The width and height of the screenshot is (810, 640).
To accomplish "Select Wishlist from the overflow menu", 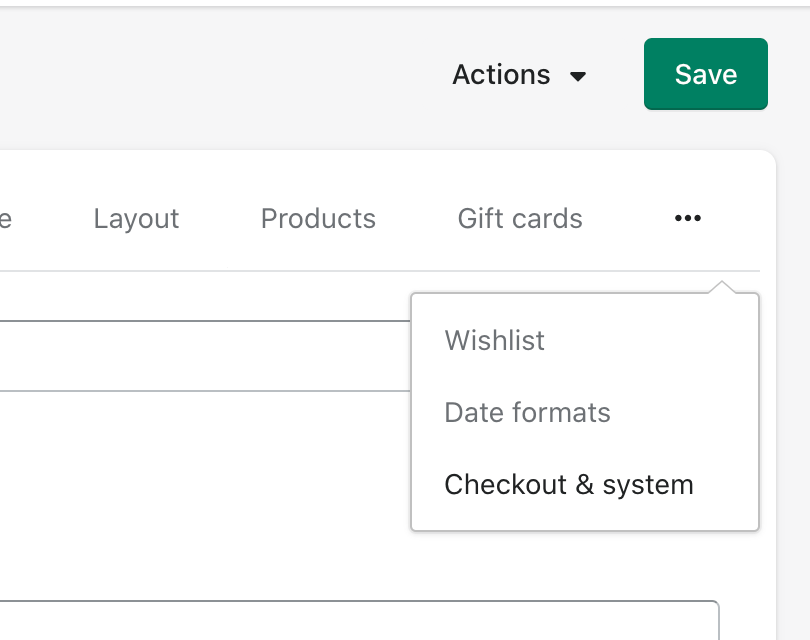I will coord(495,340).
